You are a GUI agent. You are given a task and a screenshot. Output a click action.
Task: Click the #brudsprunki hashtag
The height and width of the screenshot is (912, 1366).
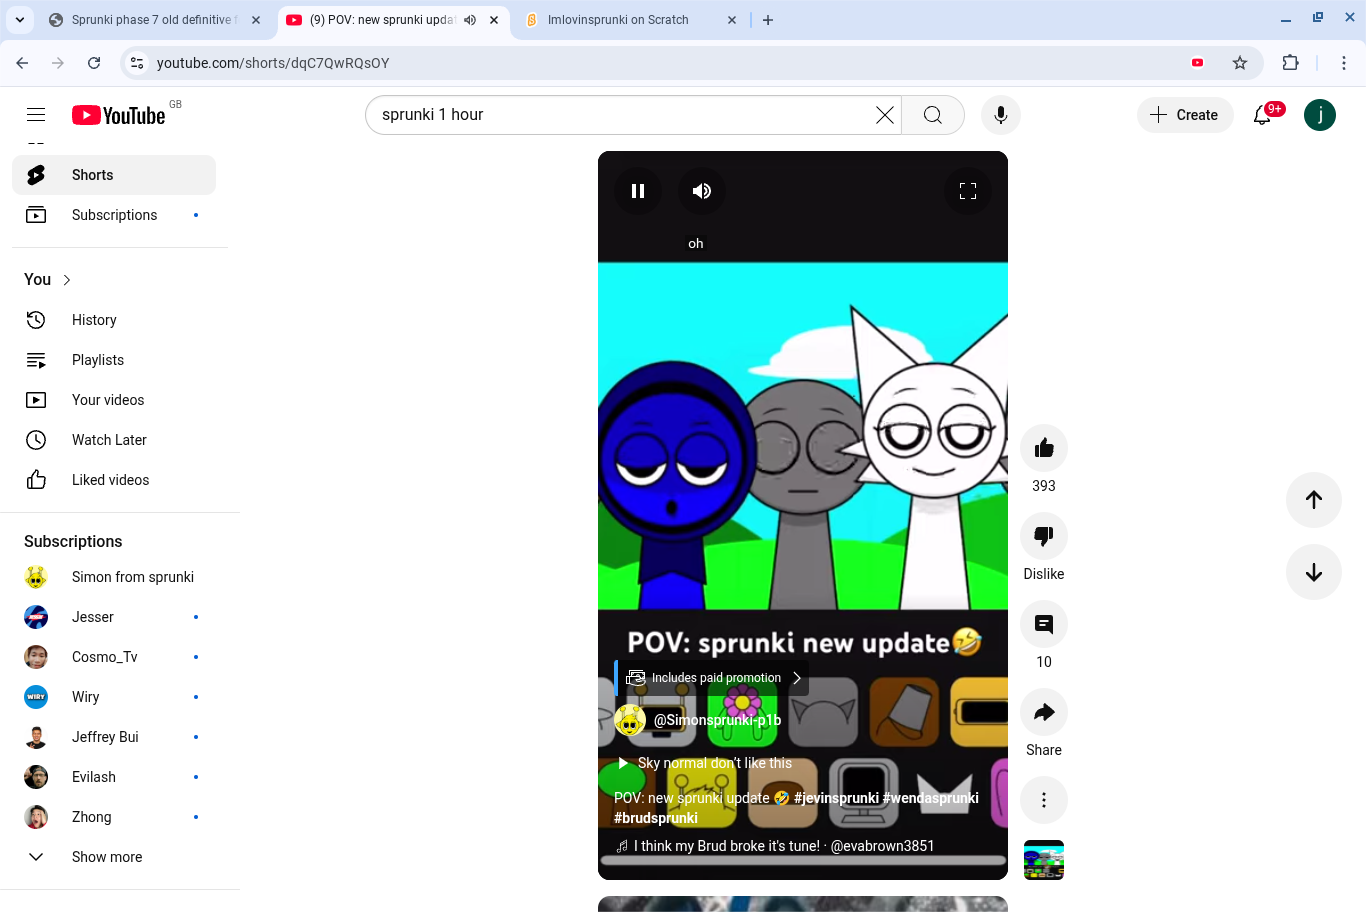(x=656, y=818)
